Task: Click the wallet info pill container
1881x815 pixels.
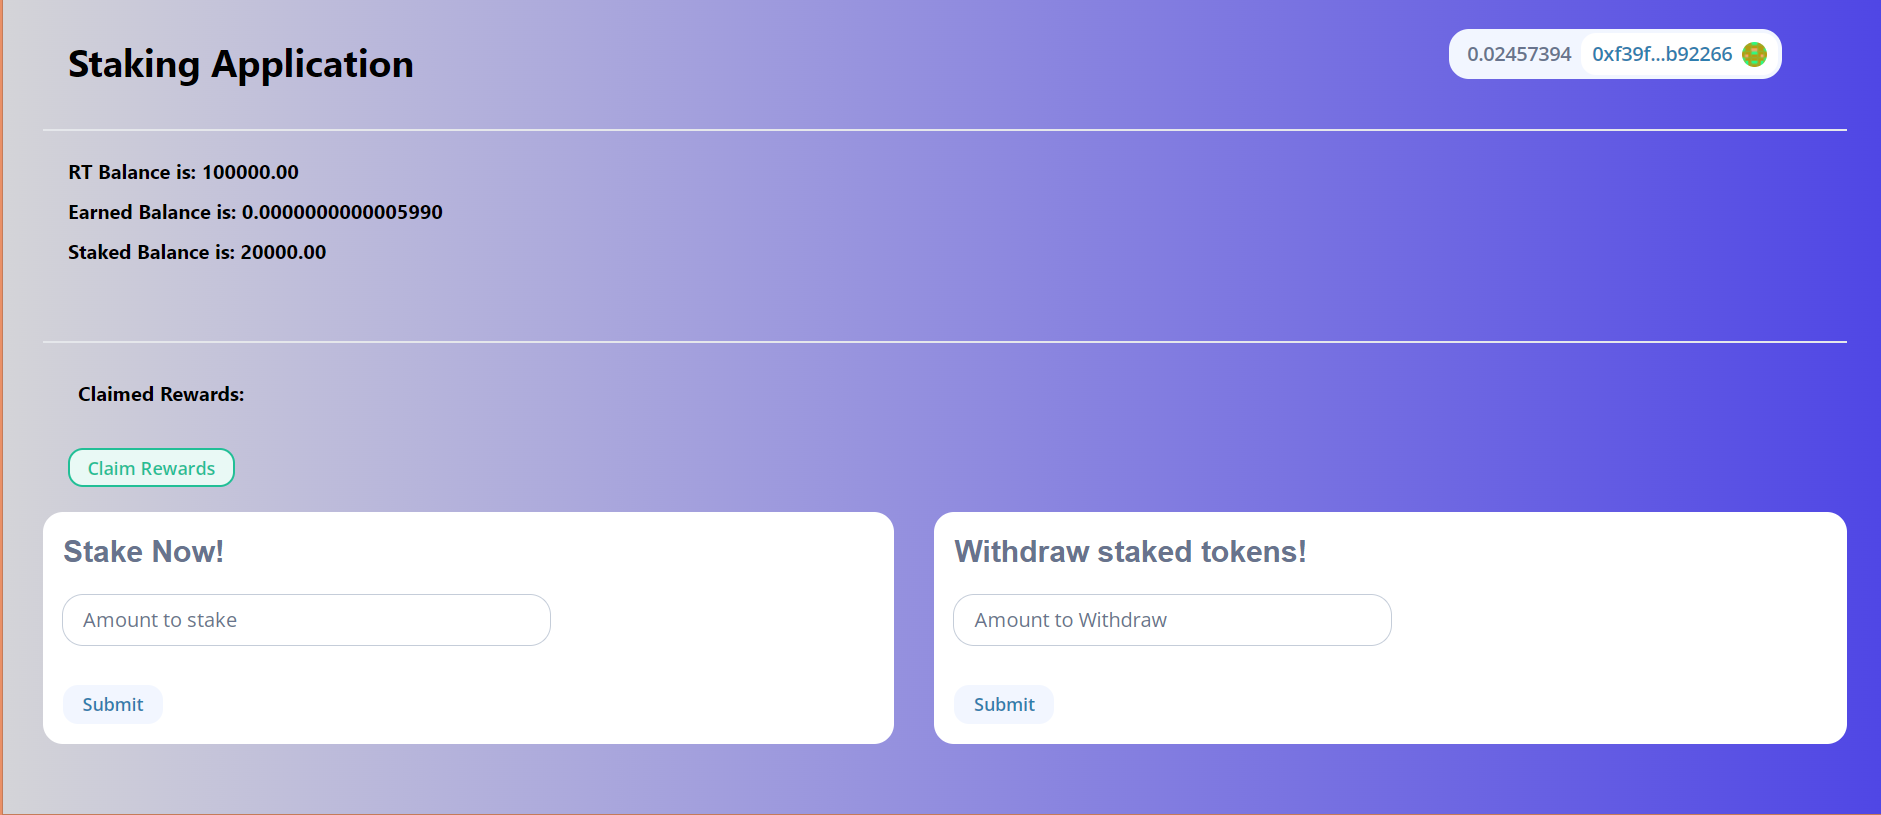Action: tap(1614, 53)
